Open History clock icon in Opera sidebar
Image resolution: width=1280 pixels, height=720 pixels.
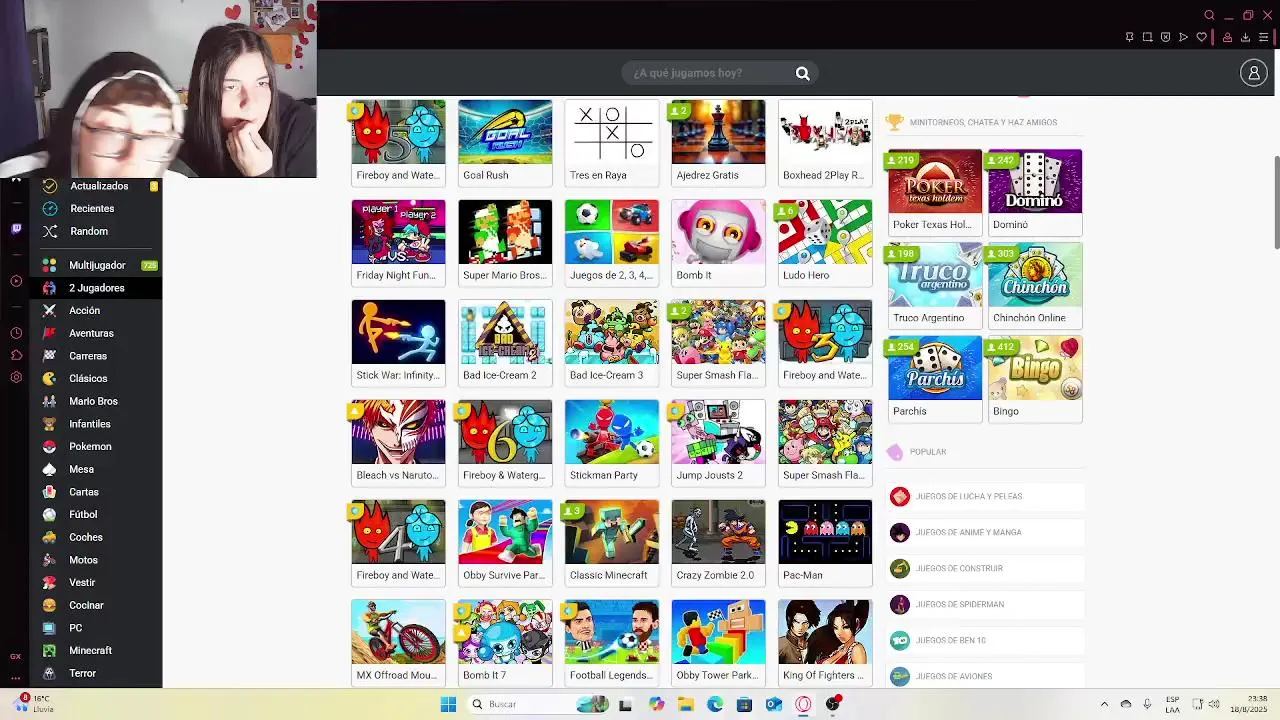[16, 333]
